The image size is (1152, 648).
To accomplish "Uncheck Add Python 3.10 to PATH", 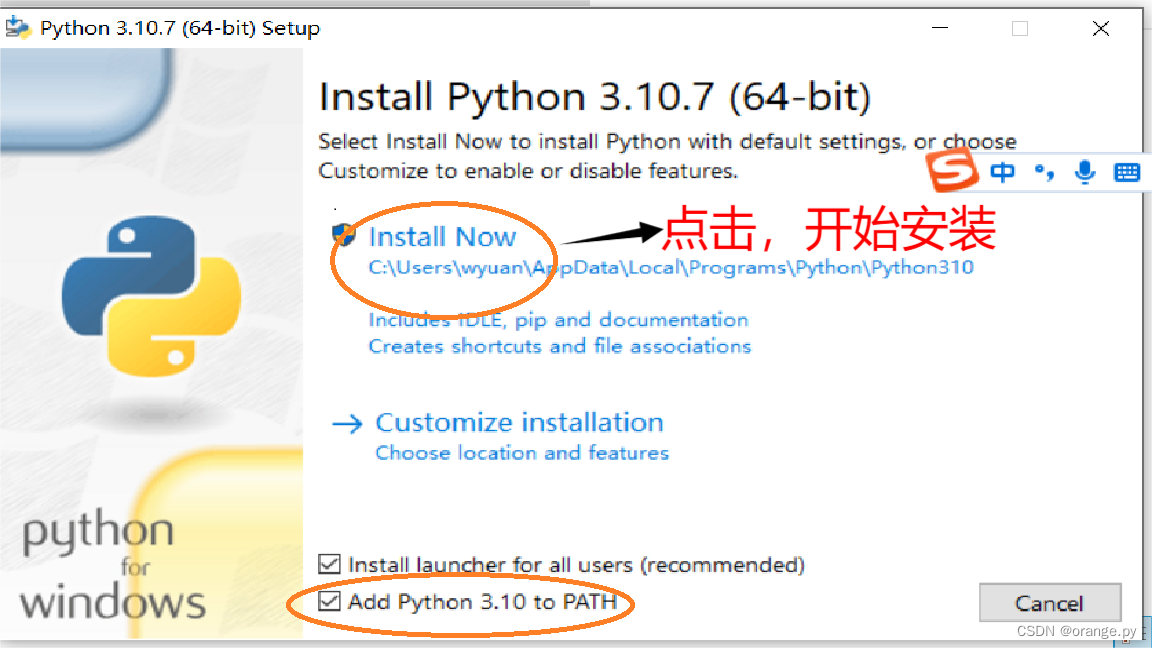I will tap(330, 601).
